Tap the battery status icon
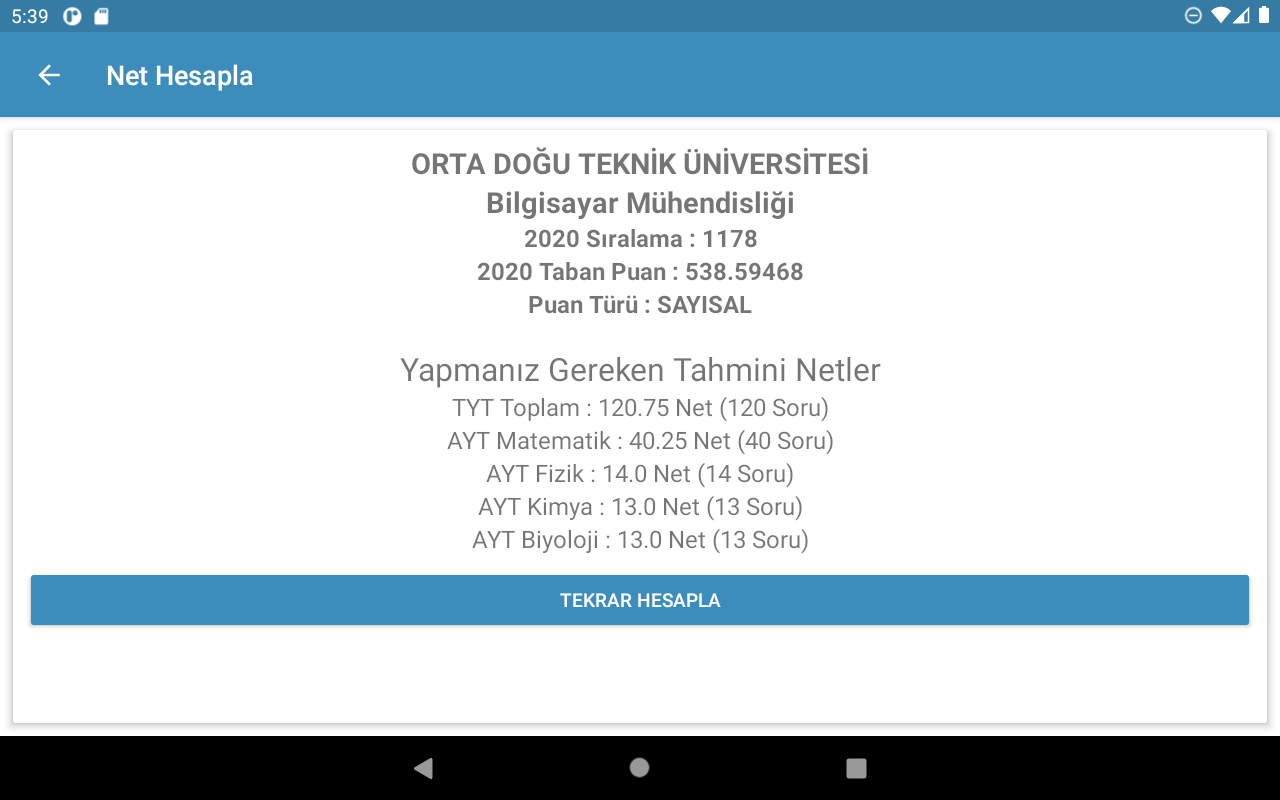The width and height of the screenshot is (1280, 800). pyautogui.click(x=1264, y=16)
